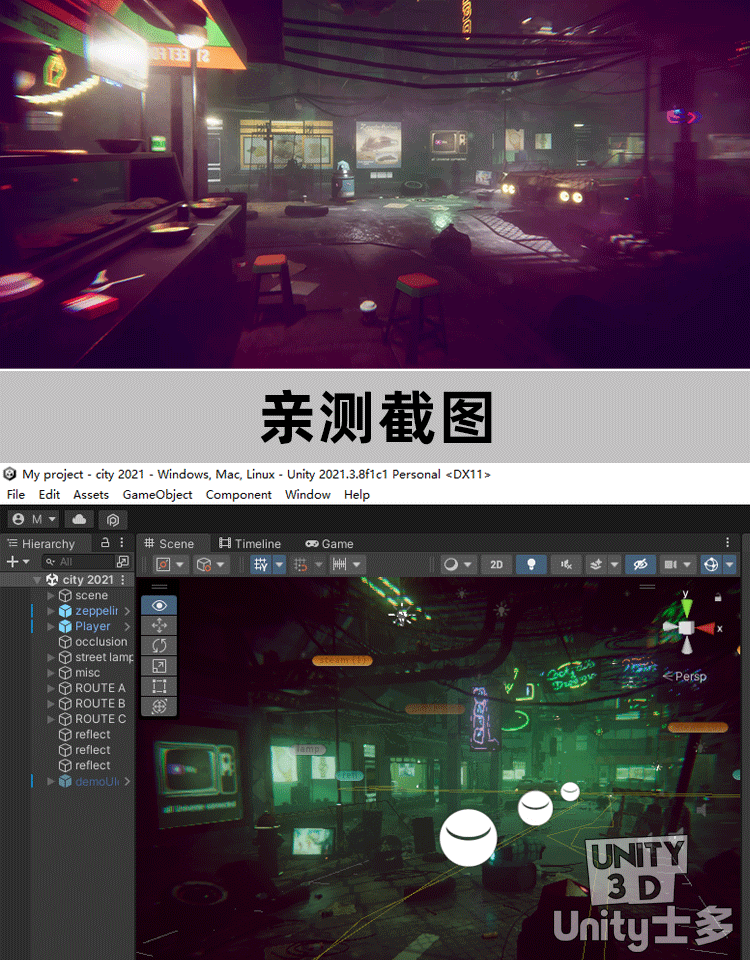Open the Edit menu
The image size is (750, 960).
[x=49, y=495]
